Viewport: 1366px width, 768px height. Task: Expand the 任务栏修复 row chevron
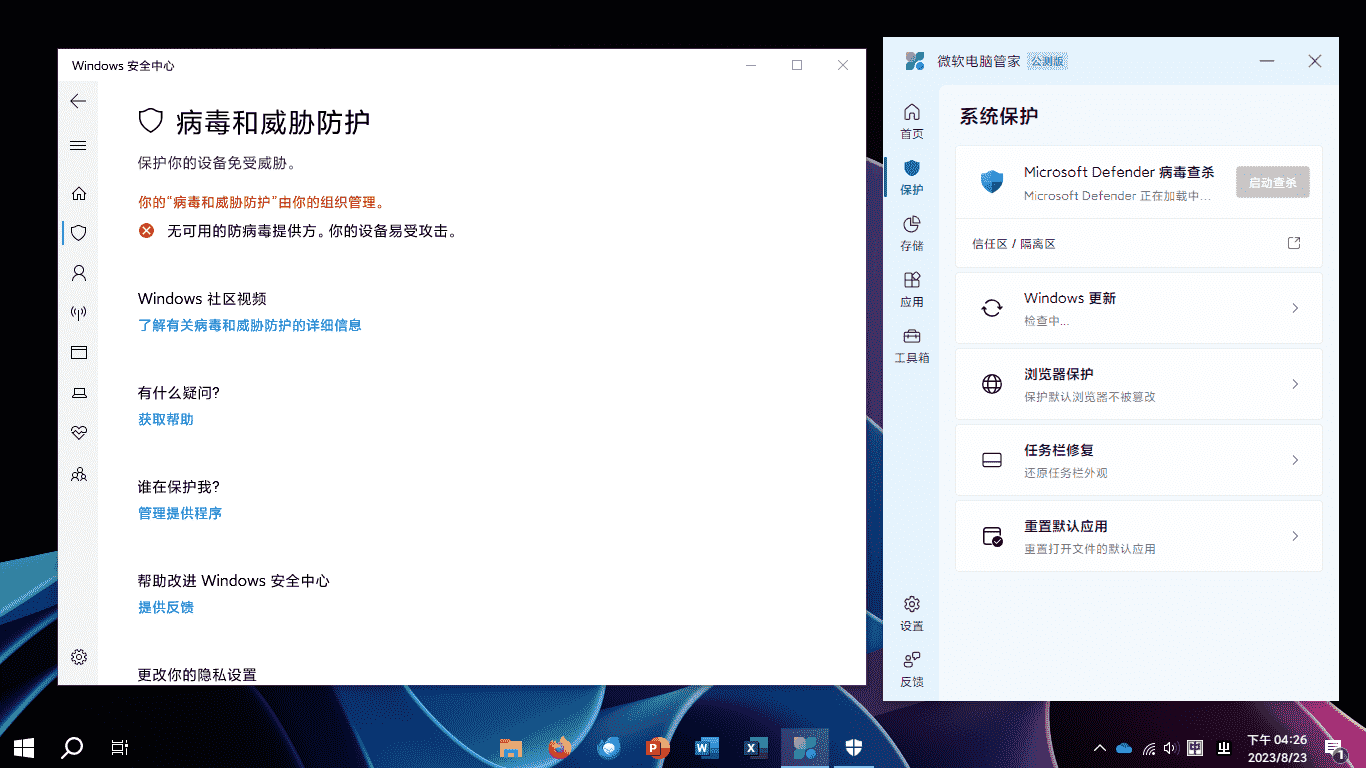click(x=1294, y=460)
